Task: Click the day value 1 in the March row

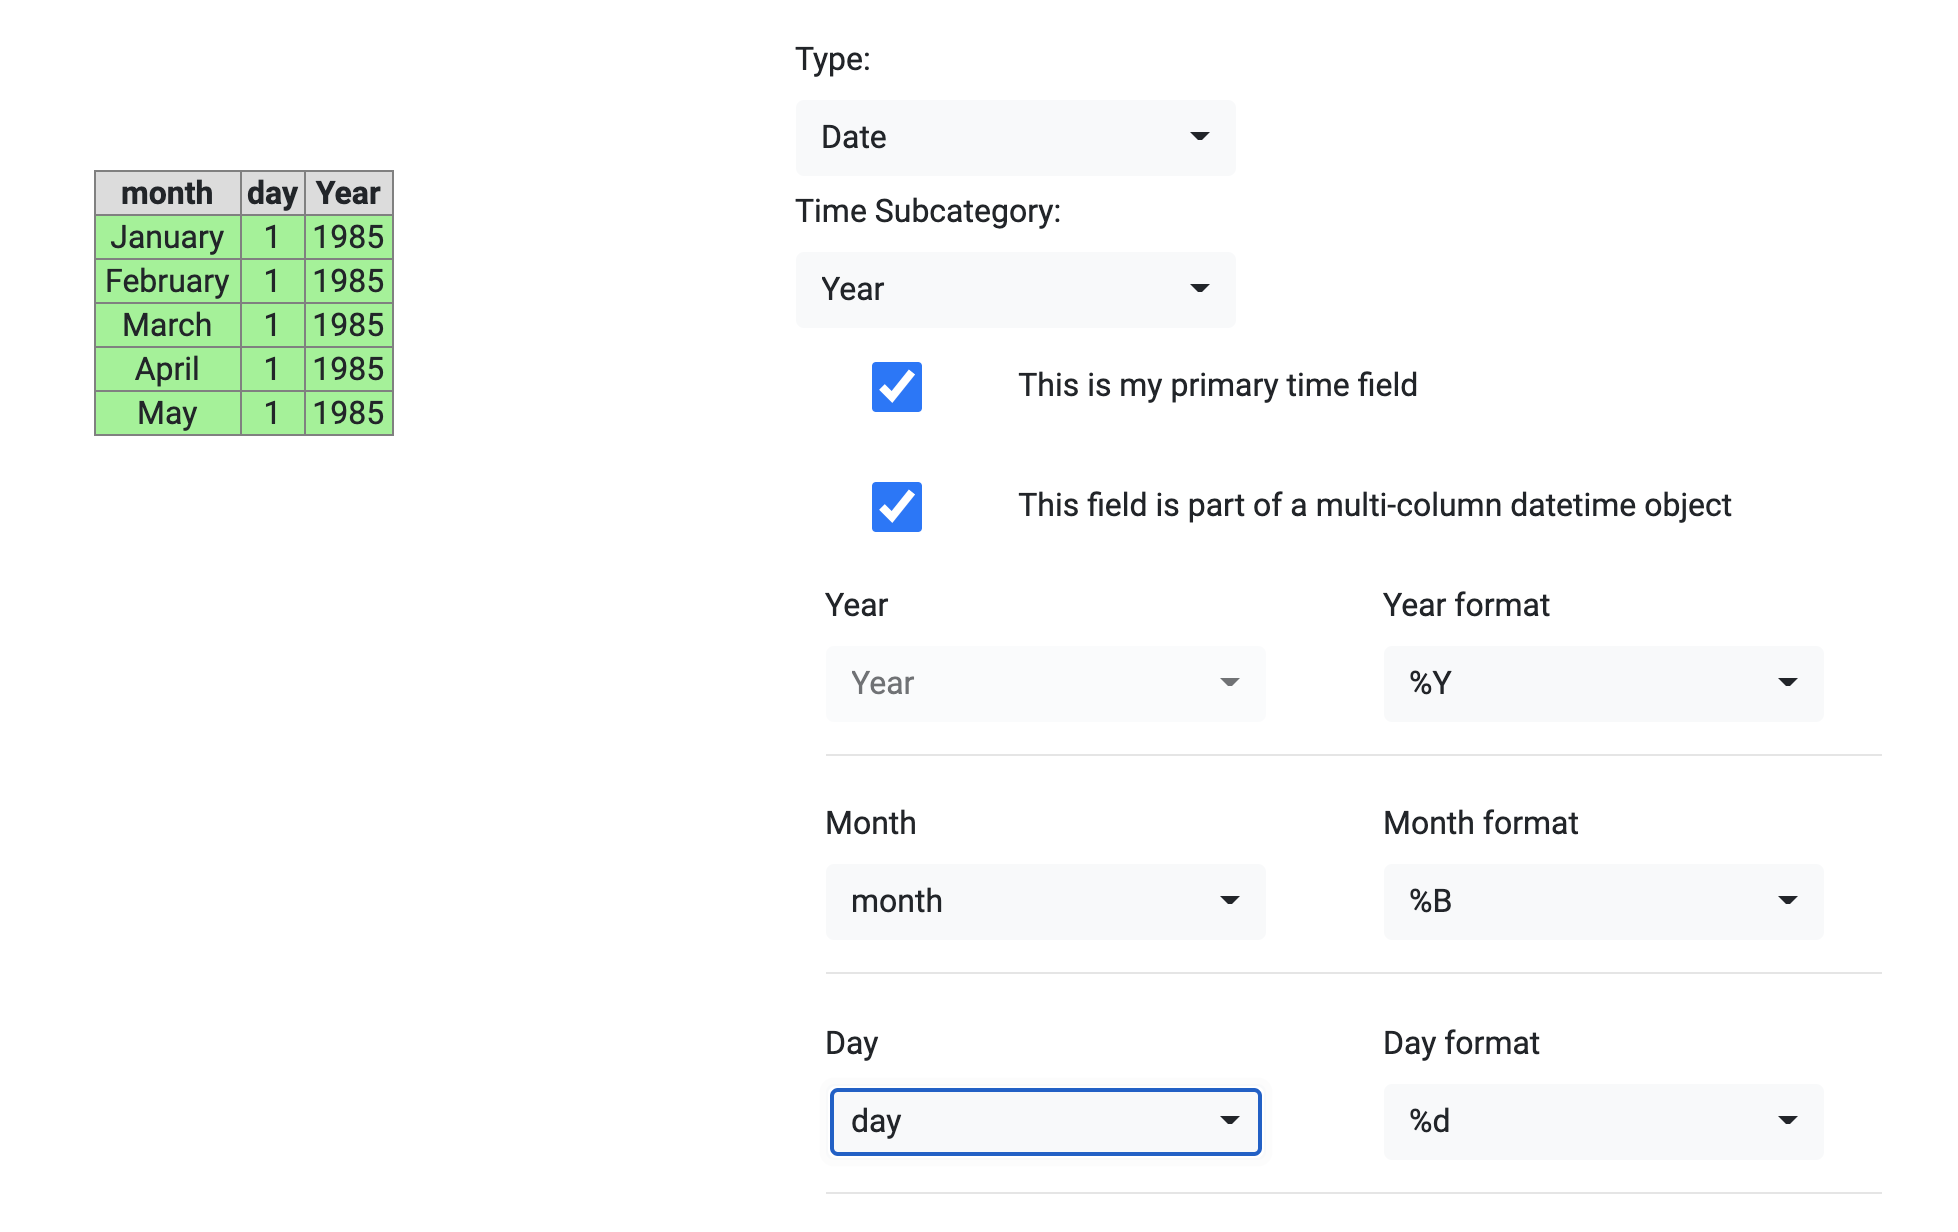Action: (x=272, y=325)
